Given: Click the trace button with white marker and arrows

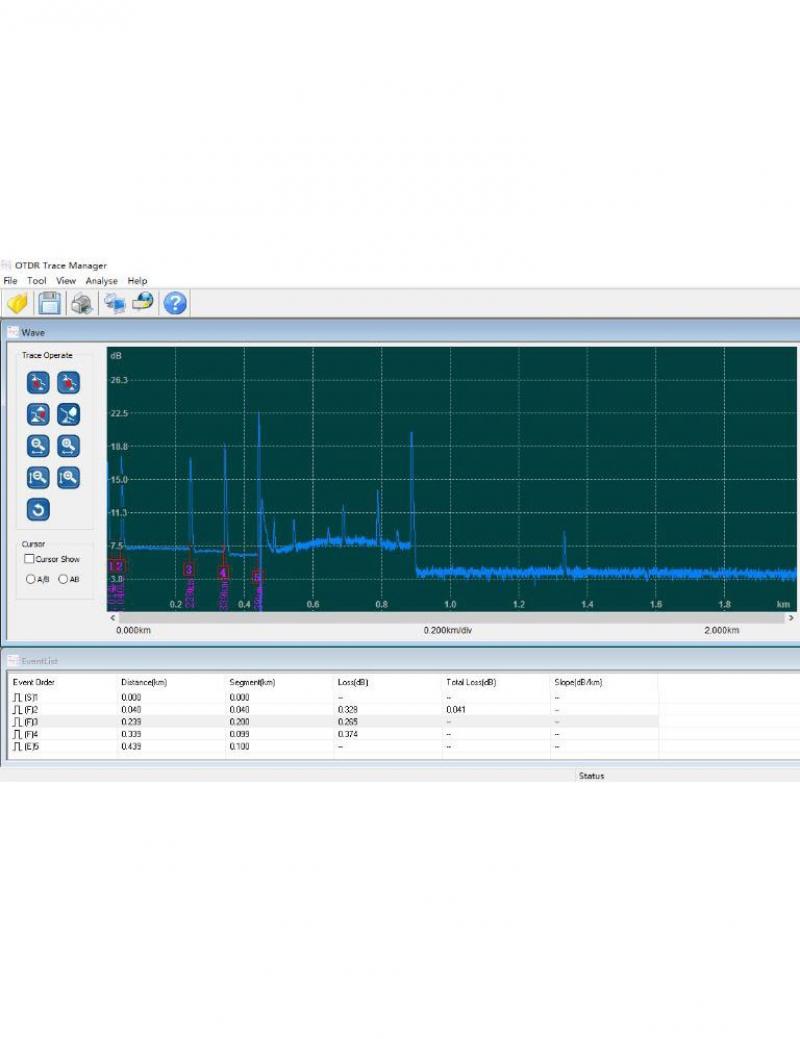Looking at the screenshot, I should (68, 414).
